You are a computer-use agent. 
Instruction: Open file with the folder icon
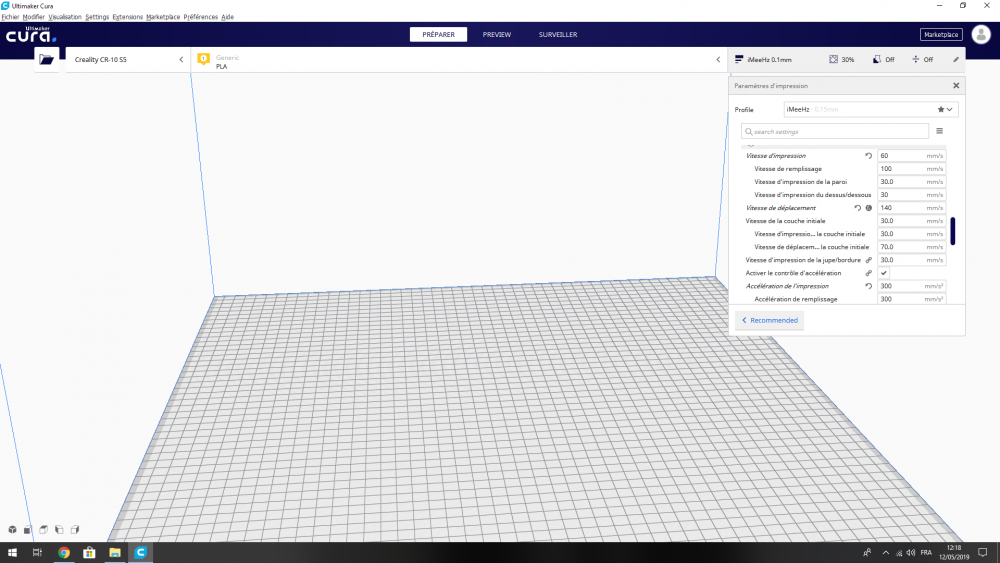tap(47, 59)
